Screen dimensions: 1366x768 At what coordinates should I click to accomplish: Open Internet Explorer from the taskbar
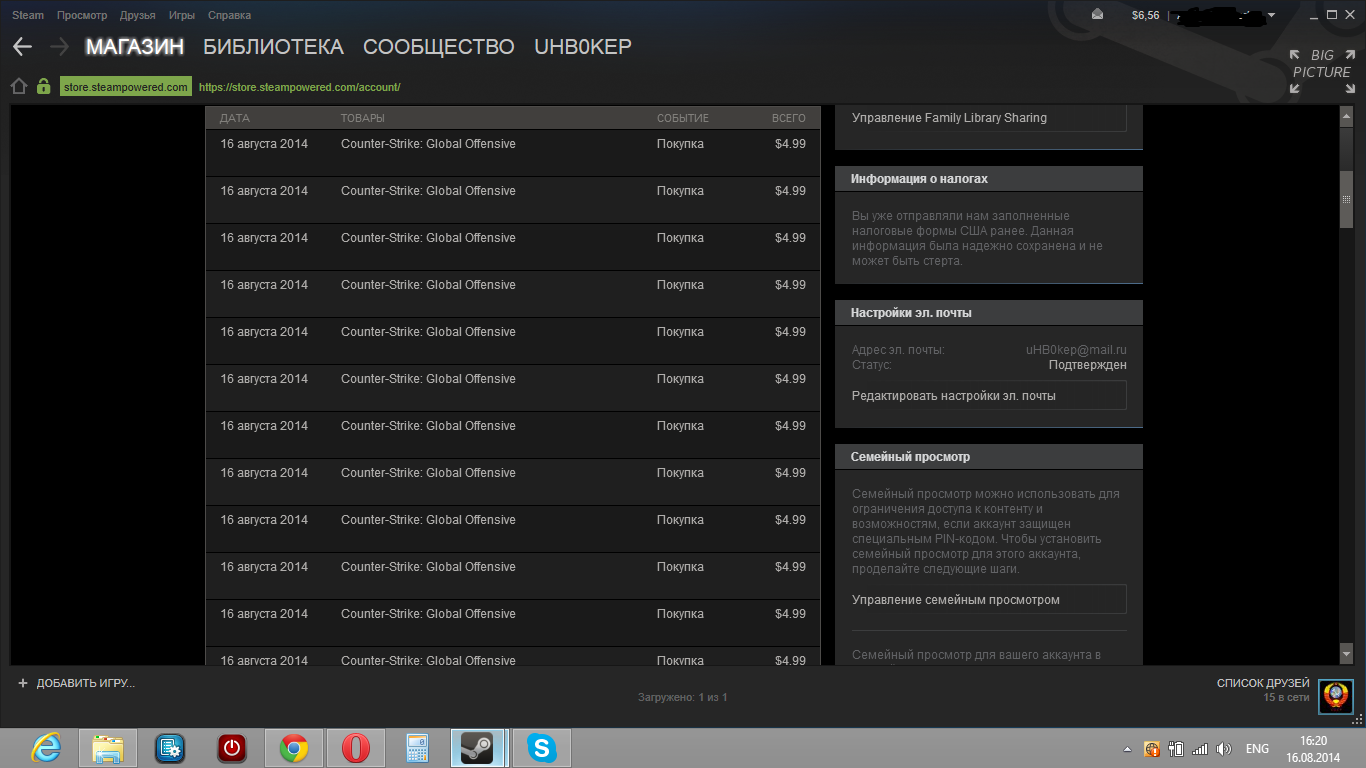click(x=46, y=748)
